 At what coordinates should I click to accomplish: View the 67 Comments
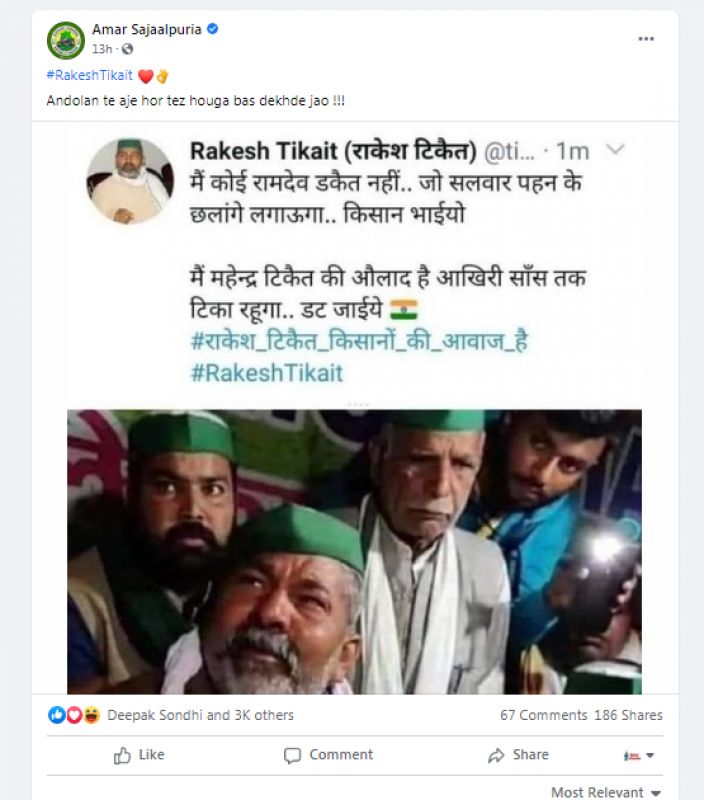(x=543, y=715)
